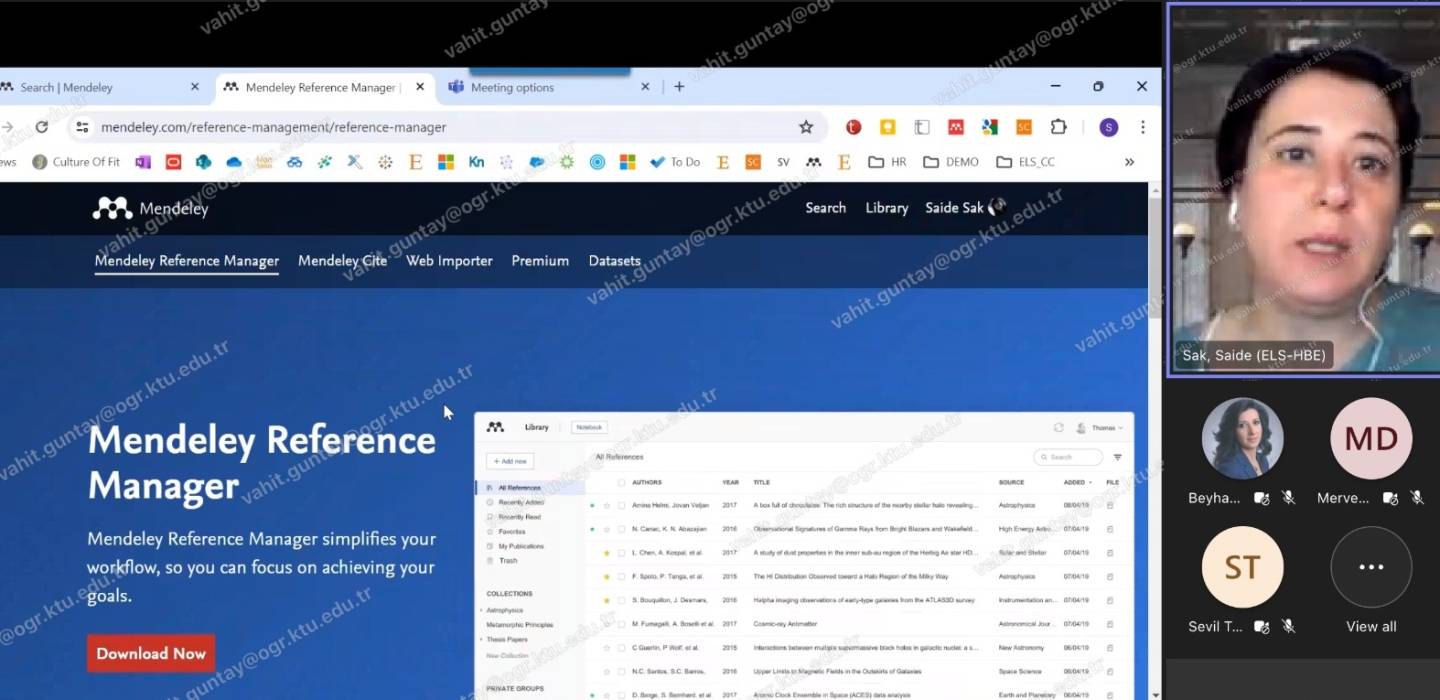Go to Library in the Mendeley header

pyautogui.click(x=887, y=208)
